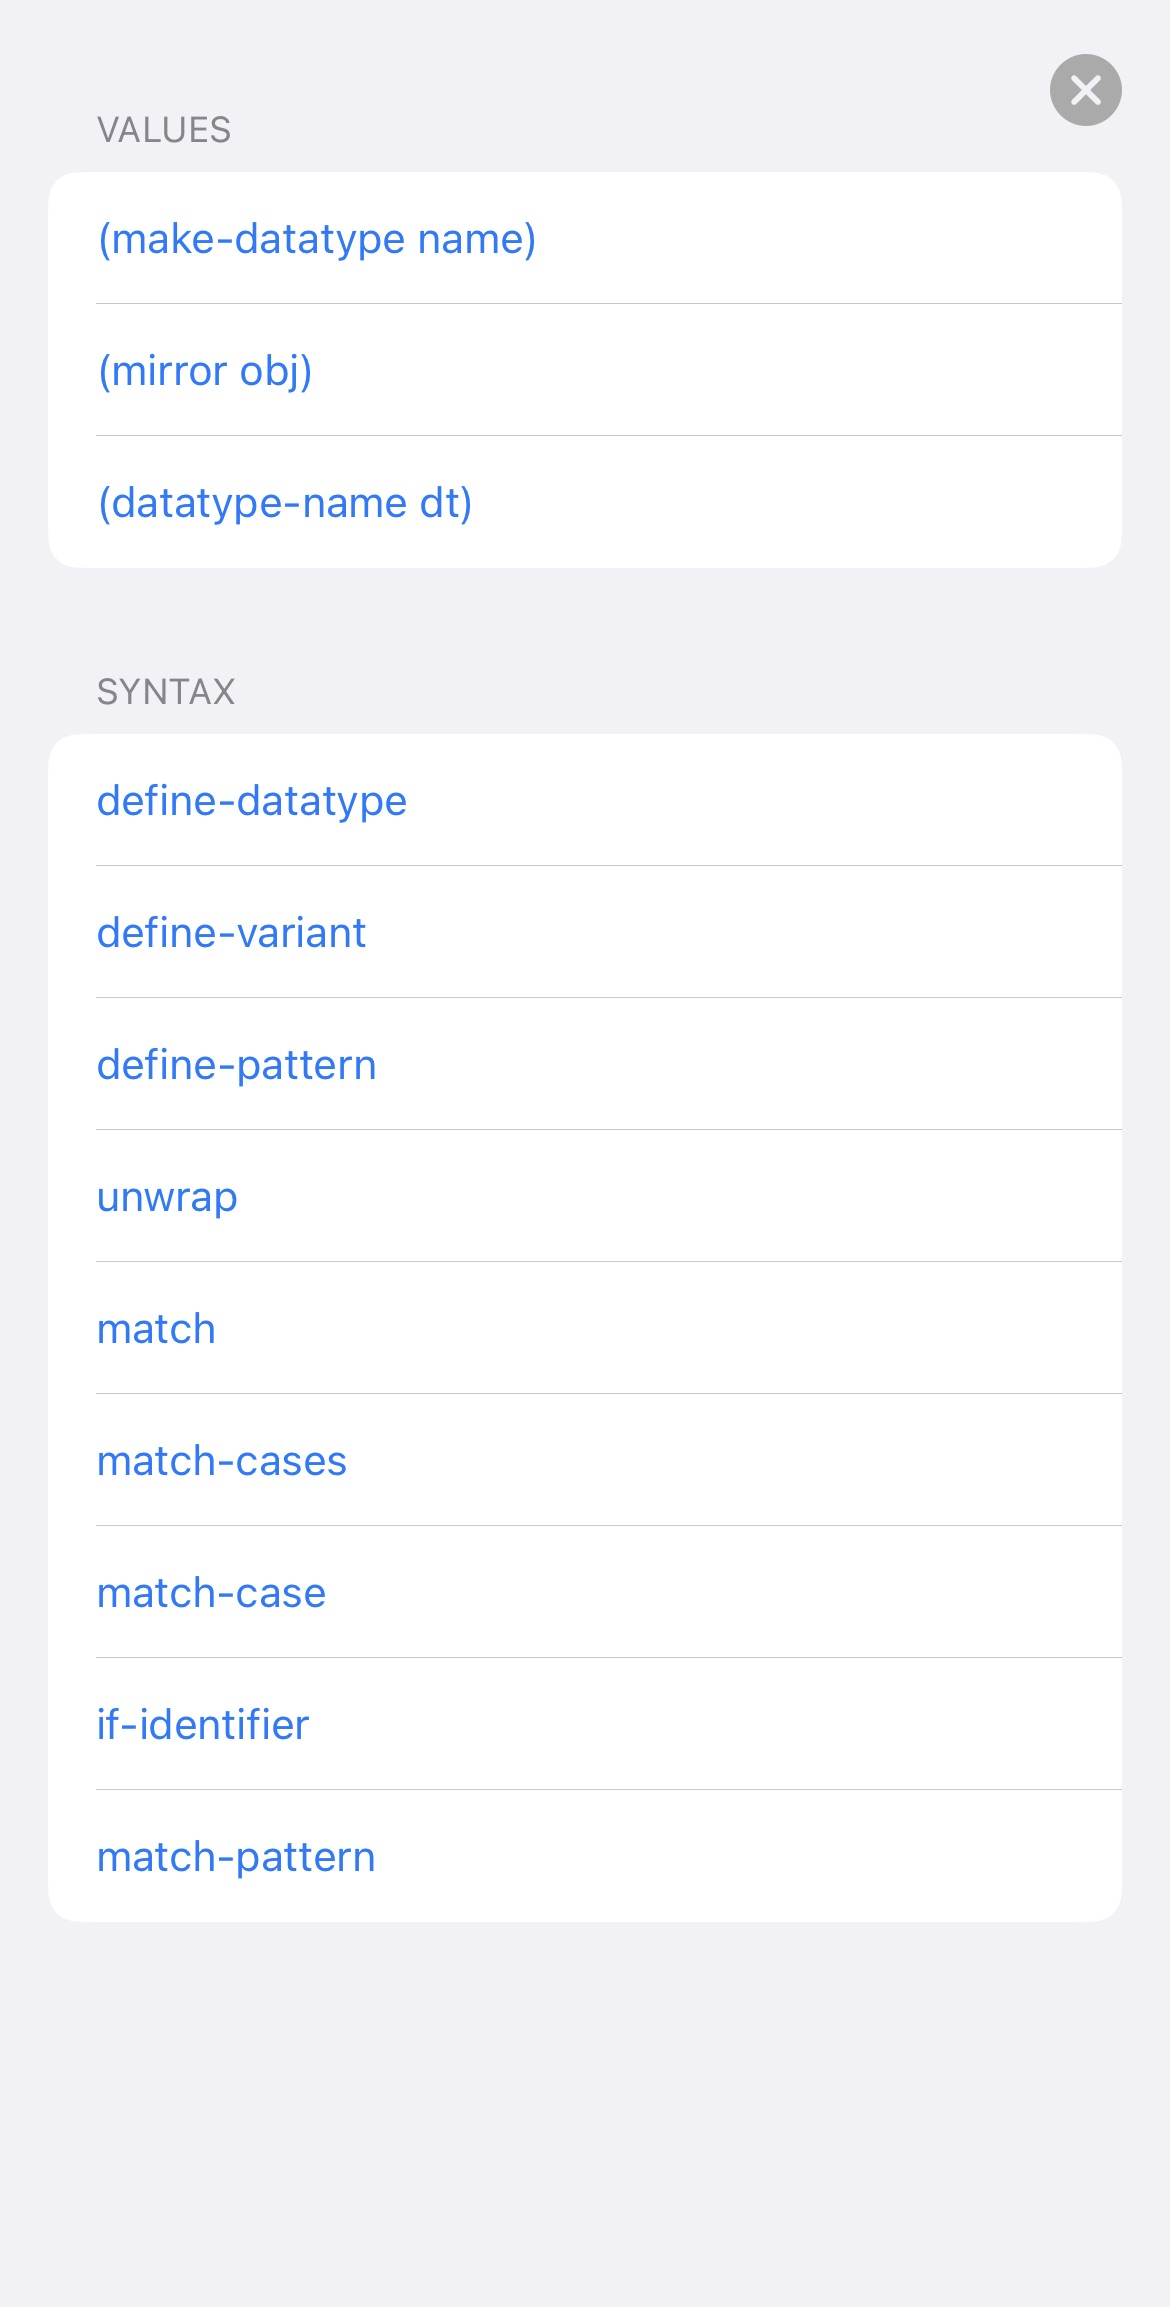
Task: Select match-pattern at the list bottom
Action: [x=585, y=1856]
